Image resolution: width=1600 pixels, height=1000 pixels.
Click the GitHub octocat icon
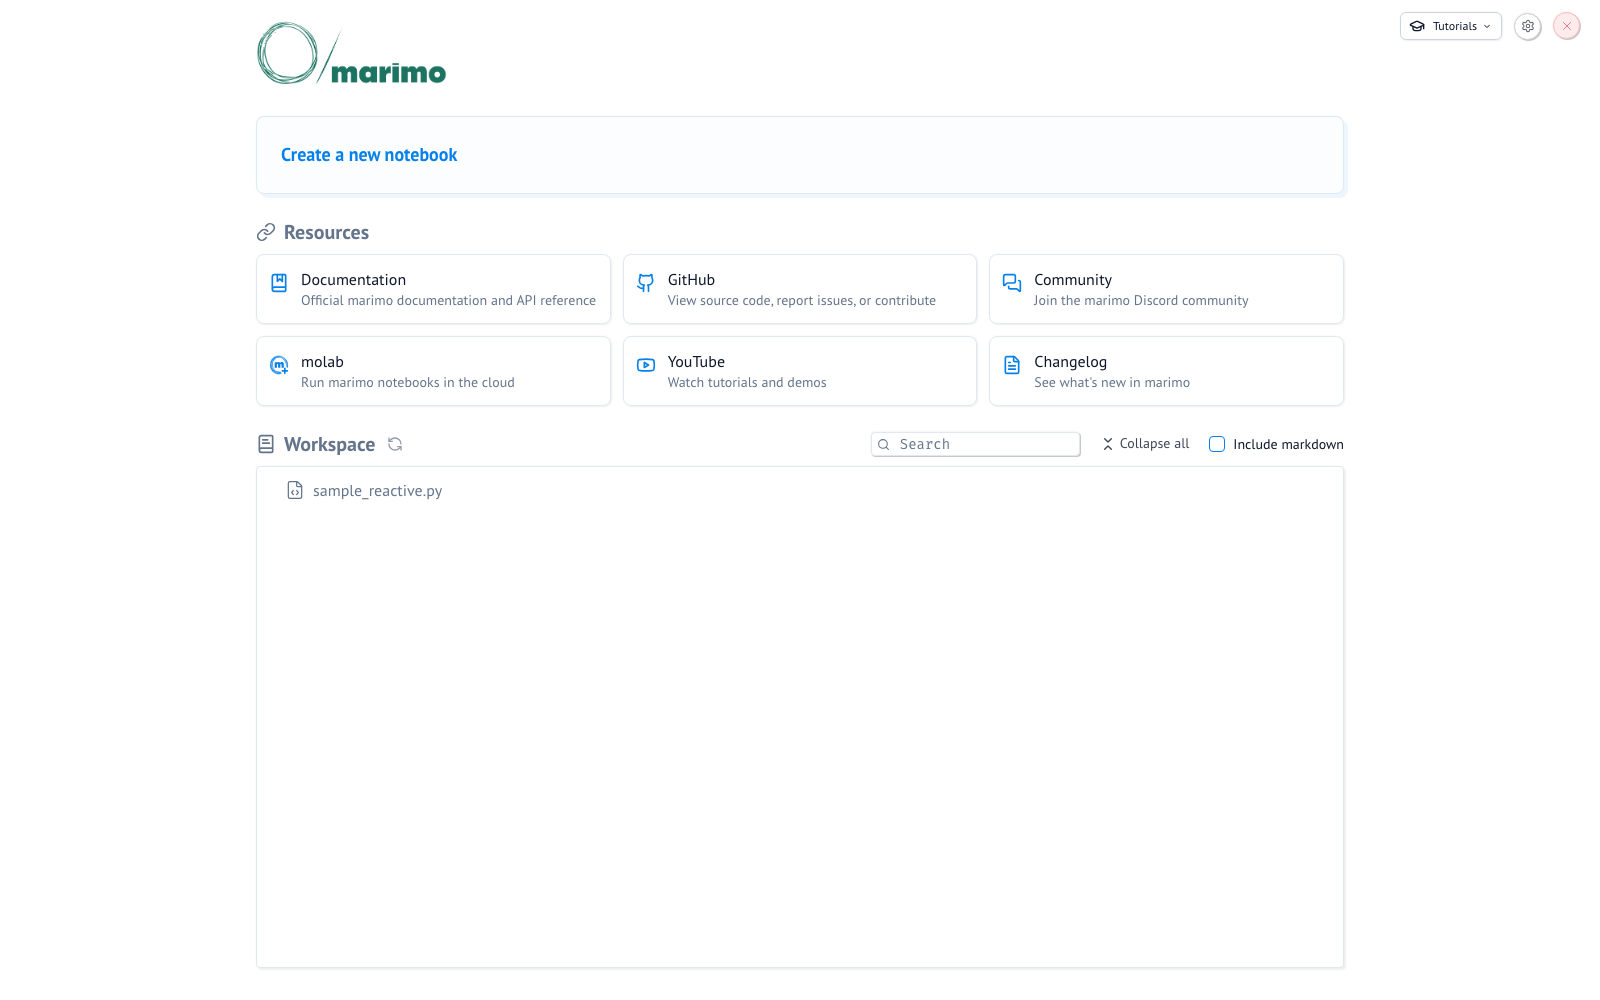[646, 283]
